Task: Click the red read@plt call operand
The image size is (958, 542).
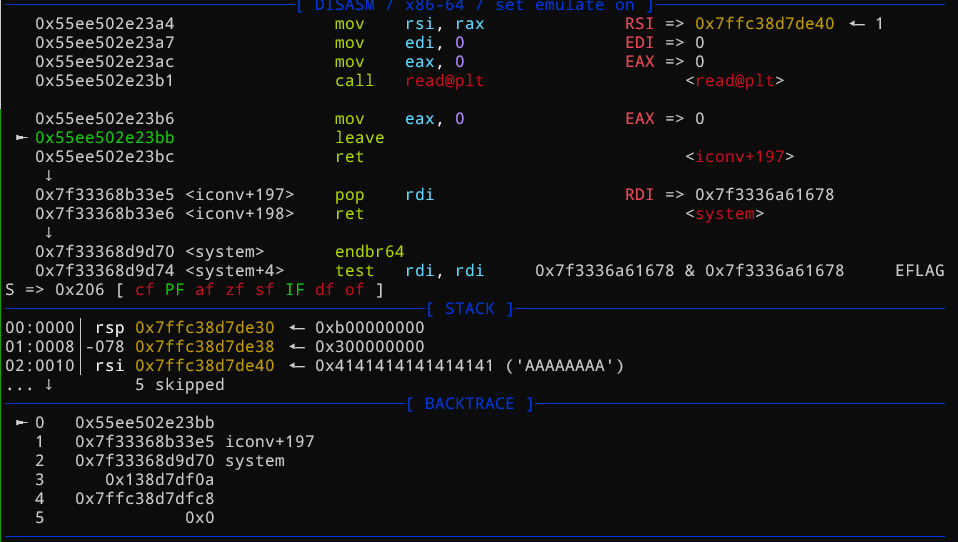Action: coord(444,81)
